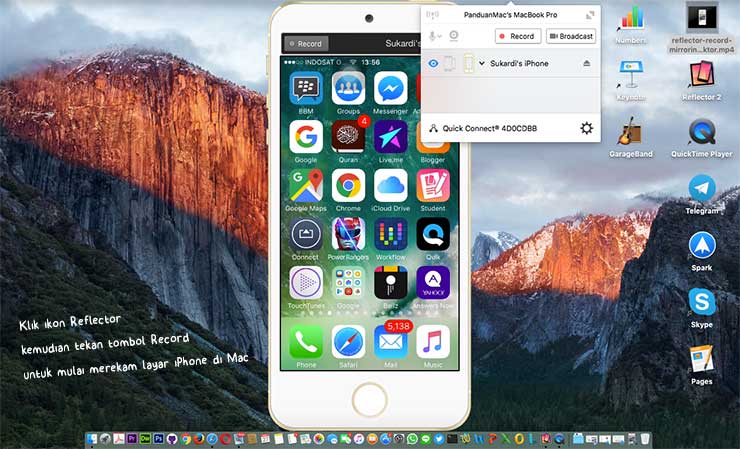This screenshot has width=740, height=449.
Task: Open Chrome in the macOS Dock
Action: point(185,439)
